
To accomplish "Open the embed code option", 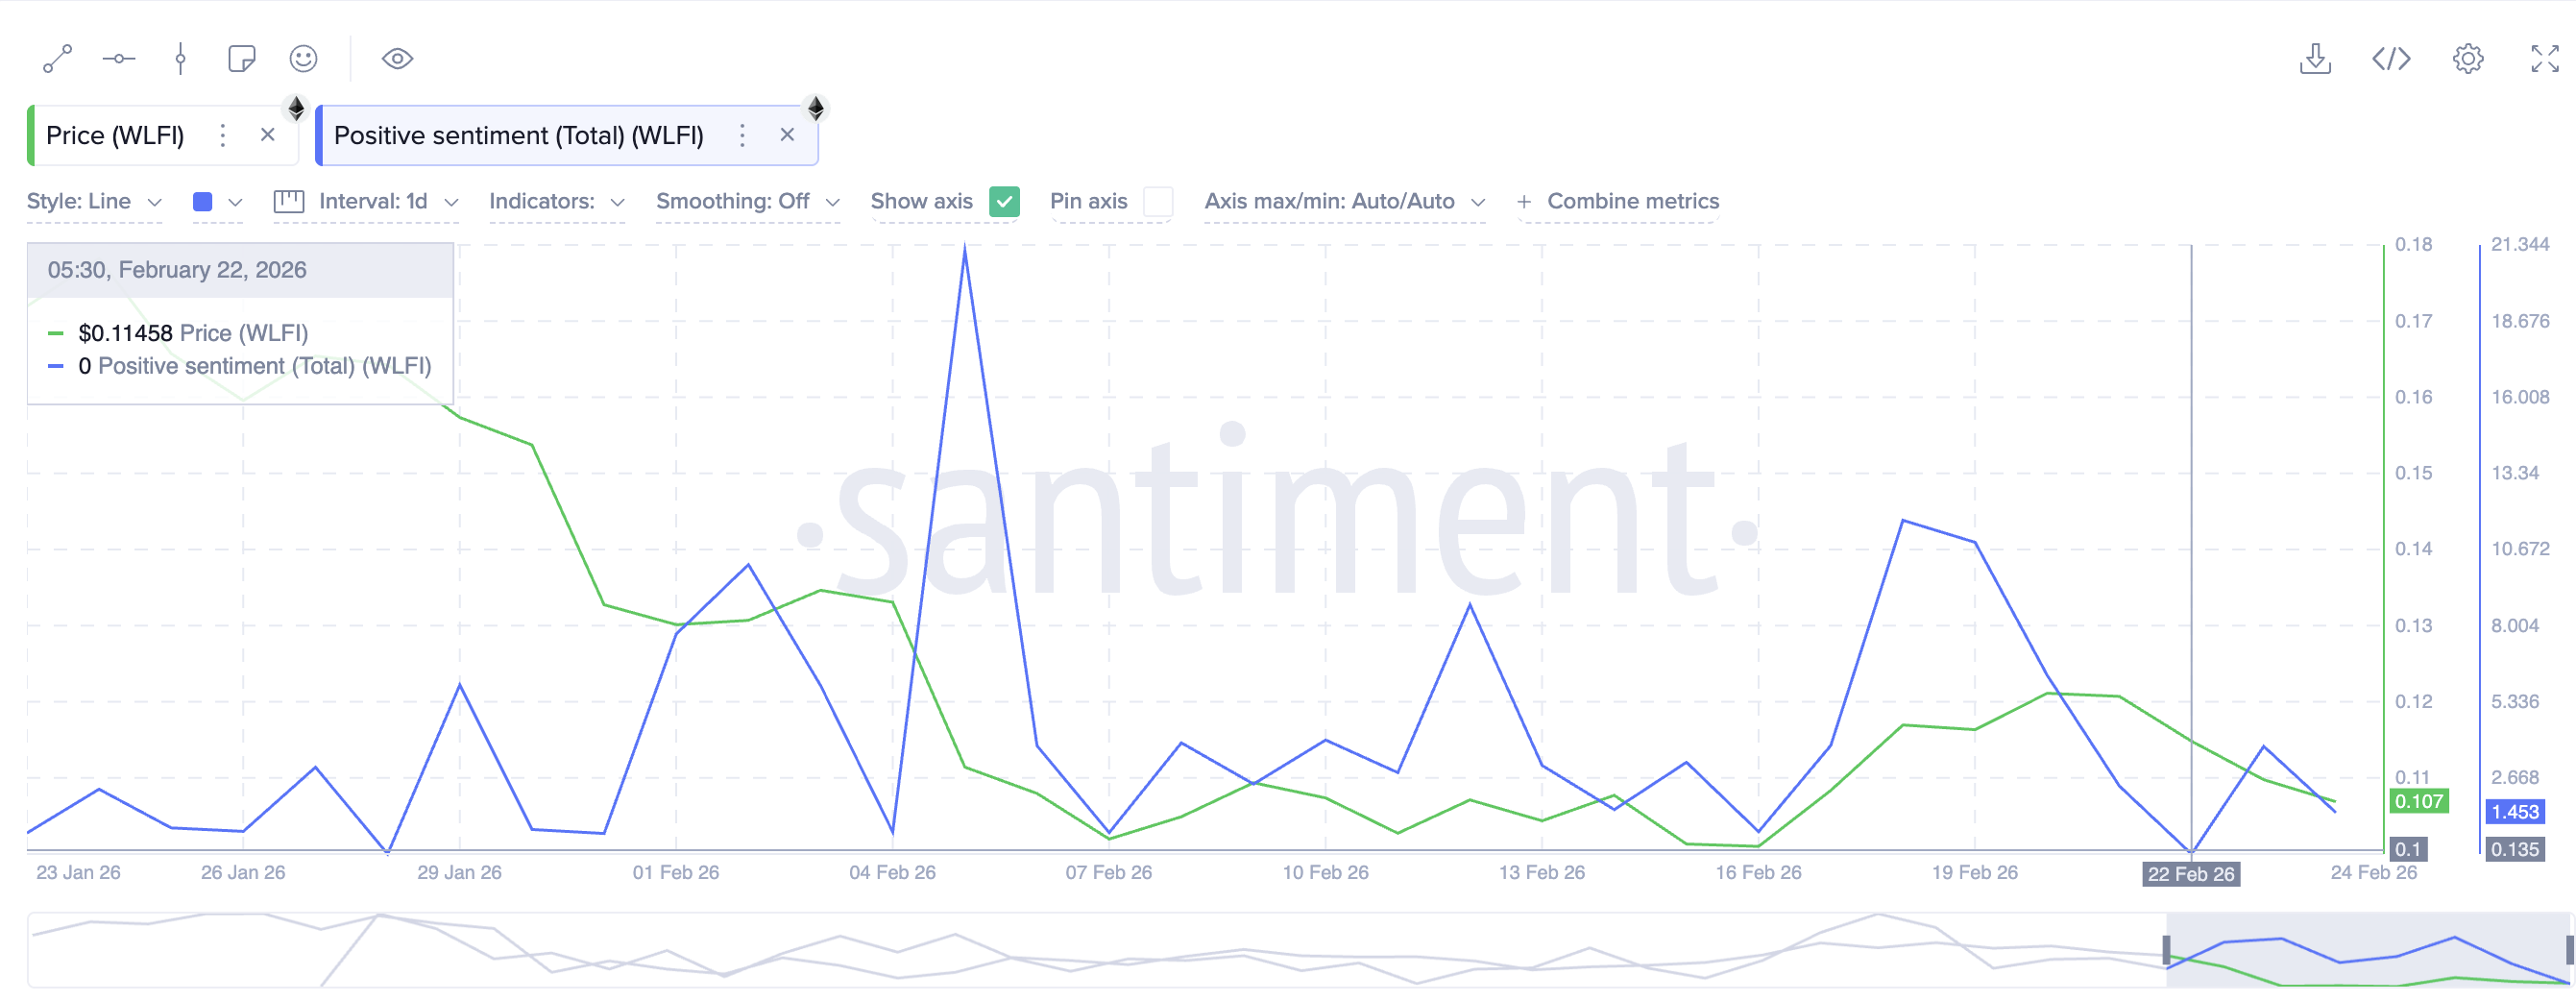I will point(2391,59).
